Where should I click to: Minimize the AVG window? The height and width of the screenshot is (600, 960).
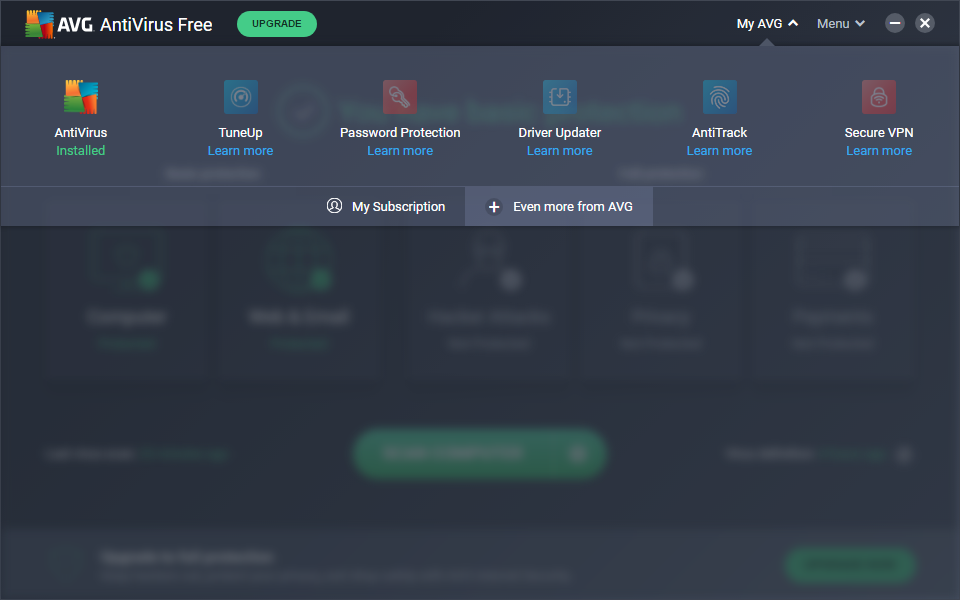click(x=894, y=23)
